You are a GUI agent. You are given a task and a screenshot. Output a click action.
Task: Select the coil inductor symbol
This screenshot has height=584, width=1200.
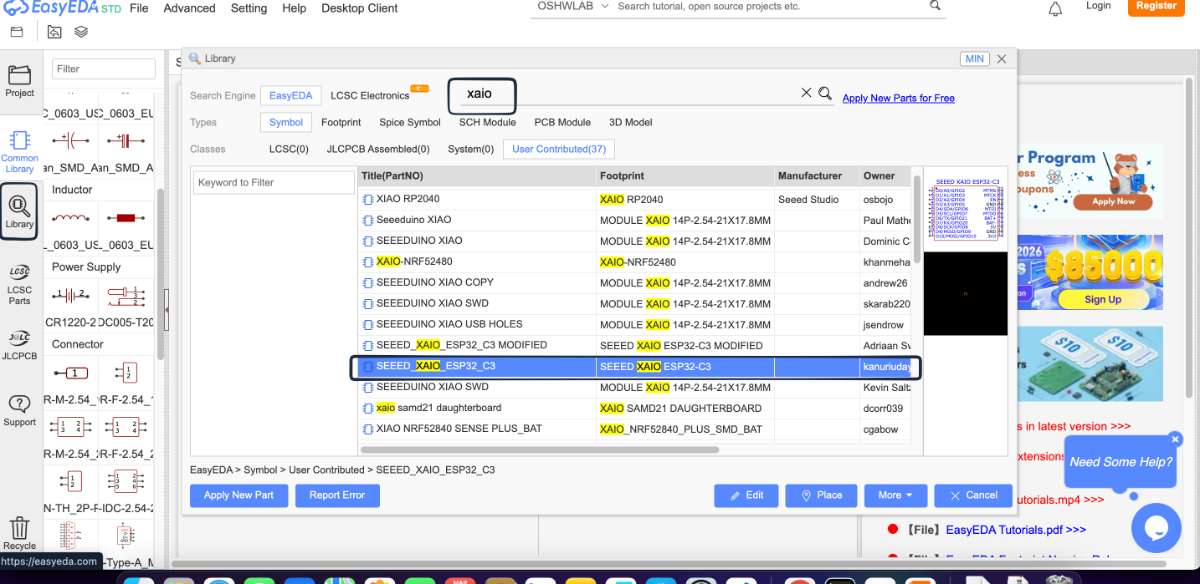(x=72, y=217)
